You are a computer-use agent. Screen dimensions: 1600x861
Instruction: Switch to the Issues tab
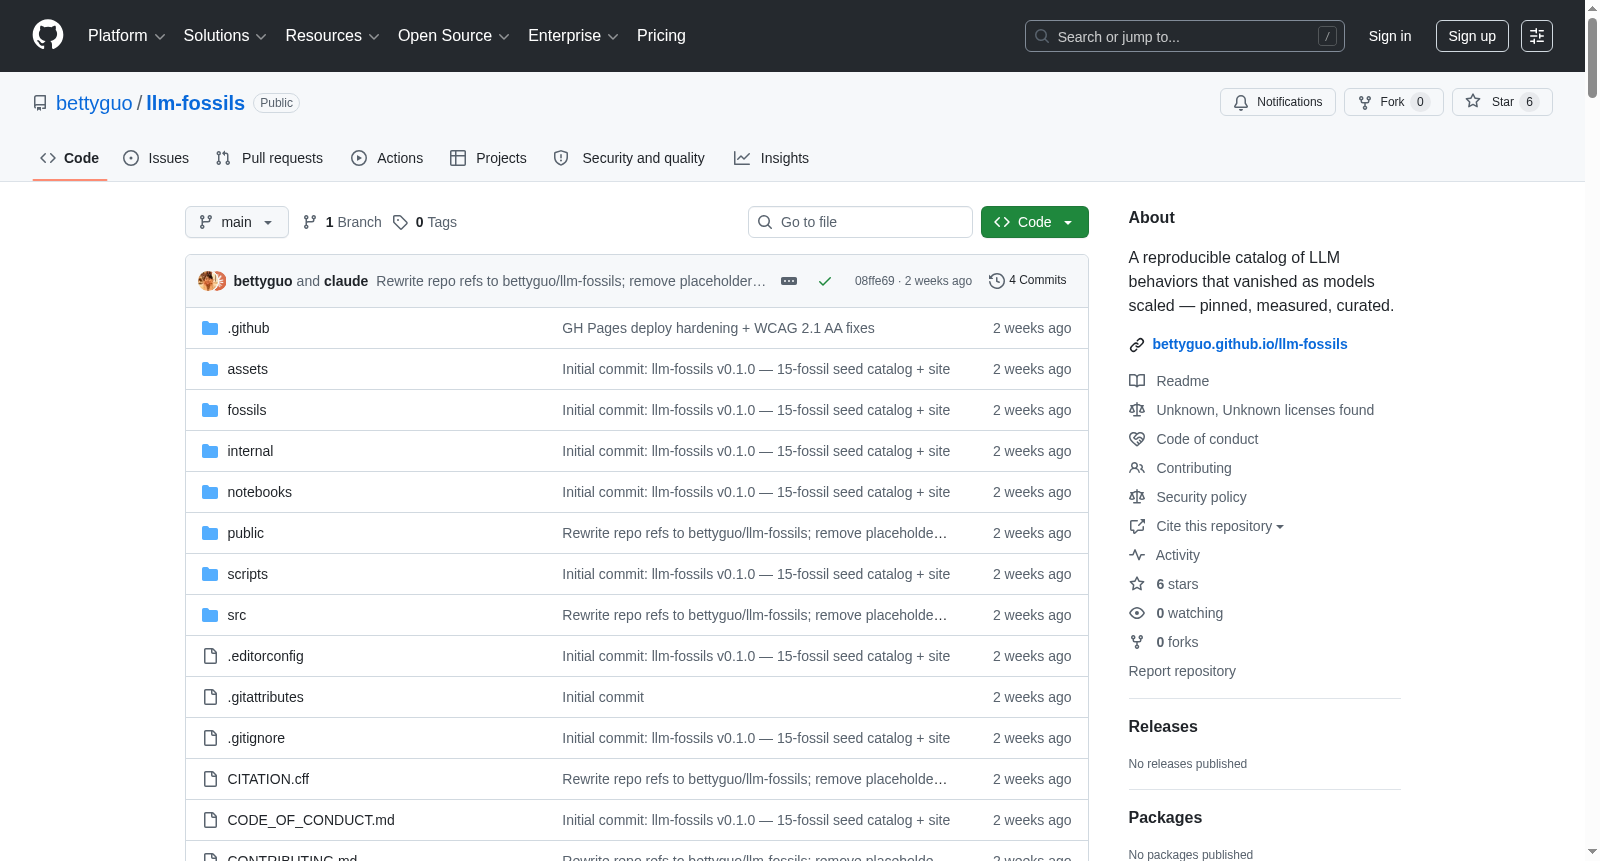156,158
